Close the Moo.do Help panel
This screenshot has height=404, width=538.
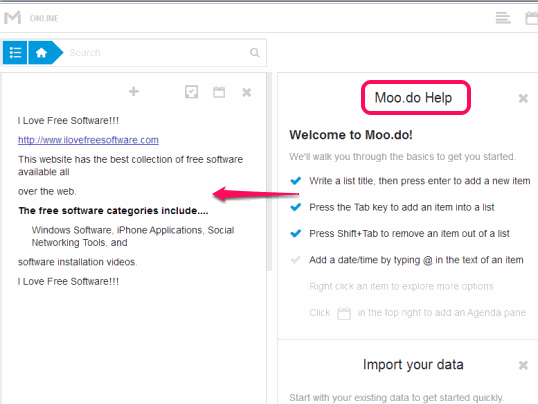[523, 99]
